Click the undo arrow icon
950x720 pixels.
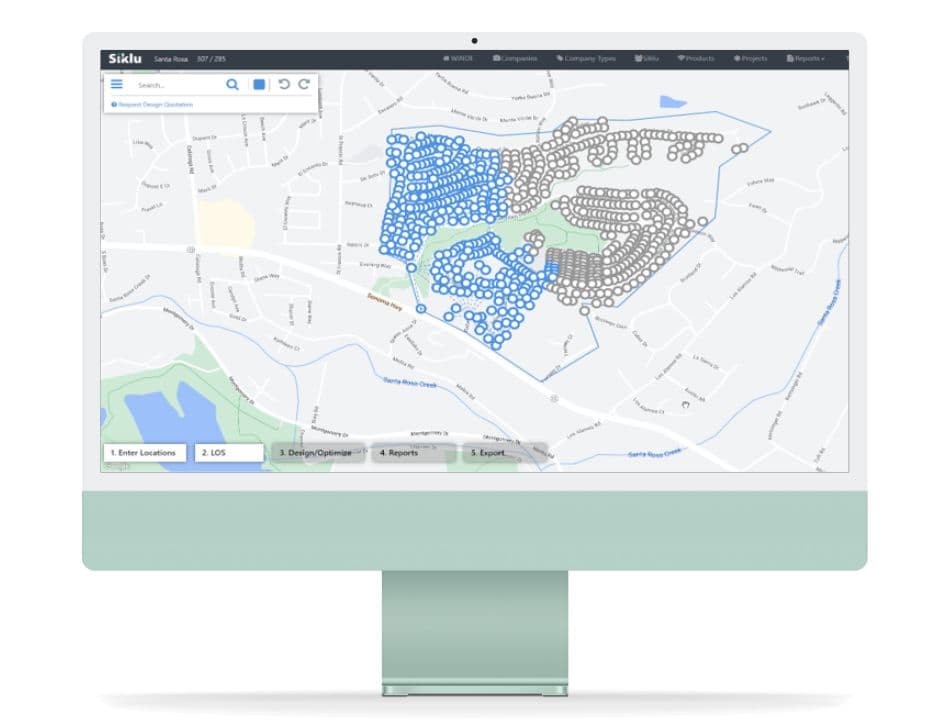[x=284, y=85]
